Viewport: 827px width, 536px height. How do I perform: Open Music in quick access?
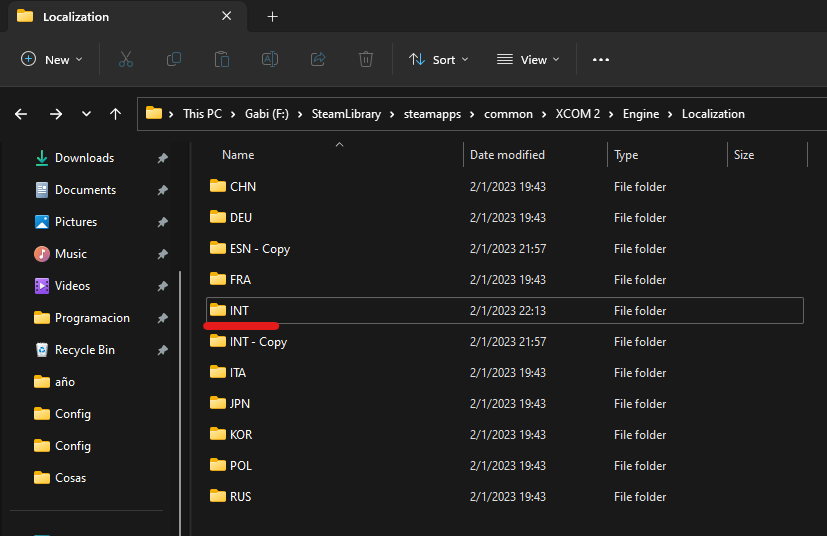click(71, 254)
